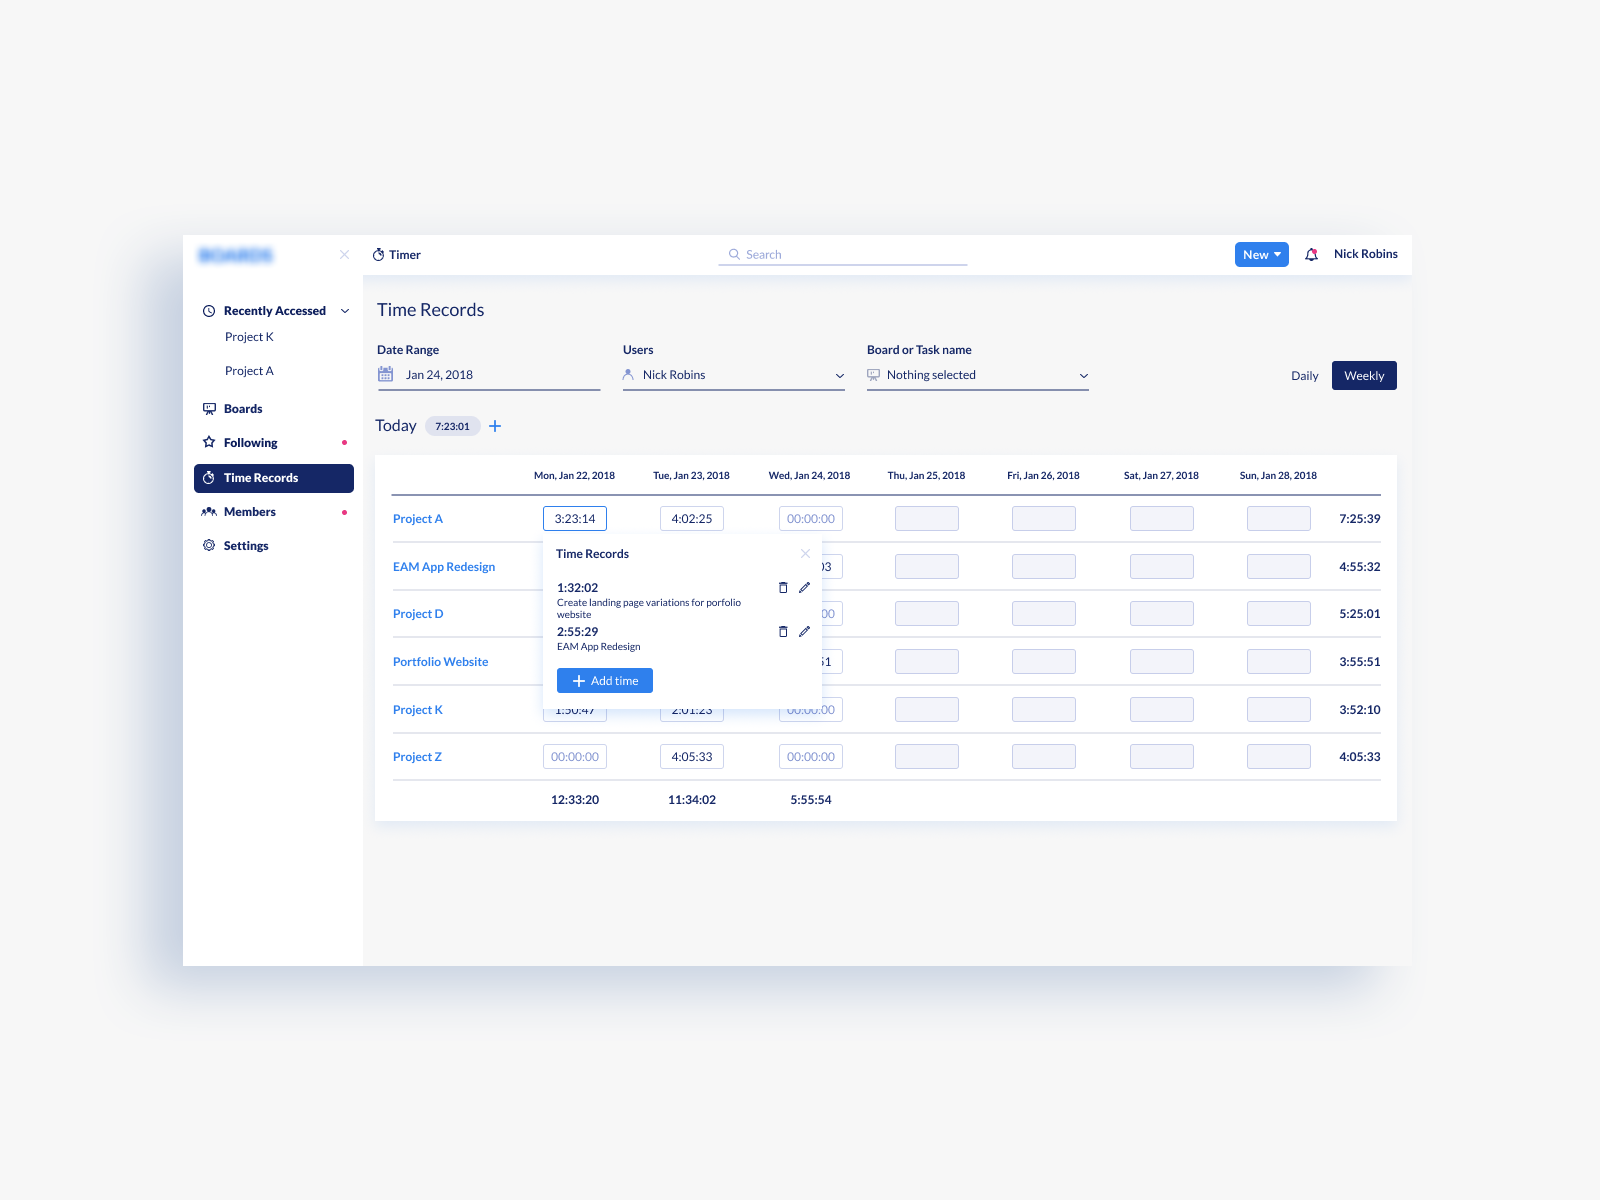1600x1200 pixels.
Task: Open Project K from Recently Accessed
Action: tap(249, 336)
